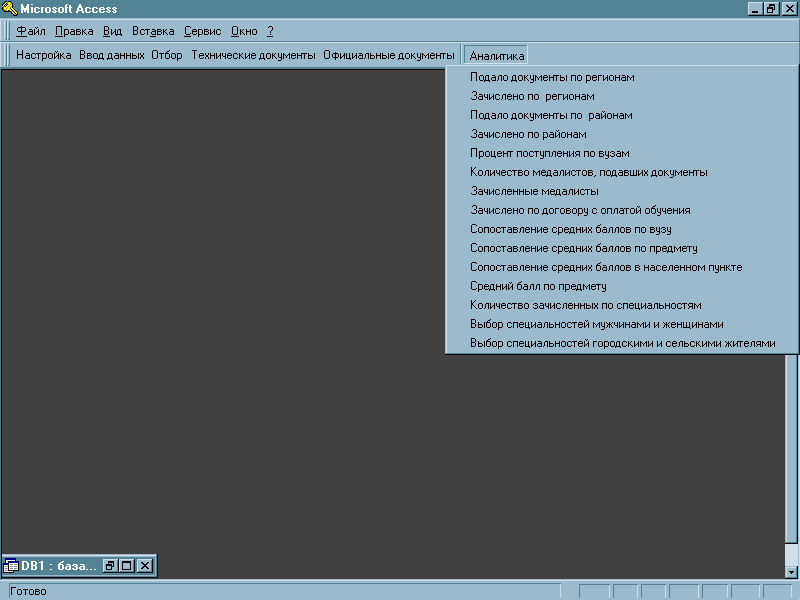The image size is (800, 600).
Task: Select Количество медалистов, подавших документы
Action: pos(622,172)
